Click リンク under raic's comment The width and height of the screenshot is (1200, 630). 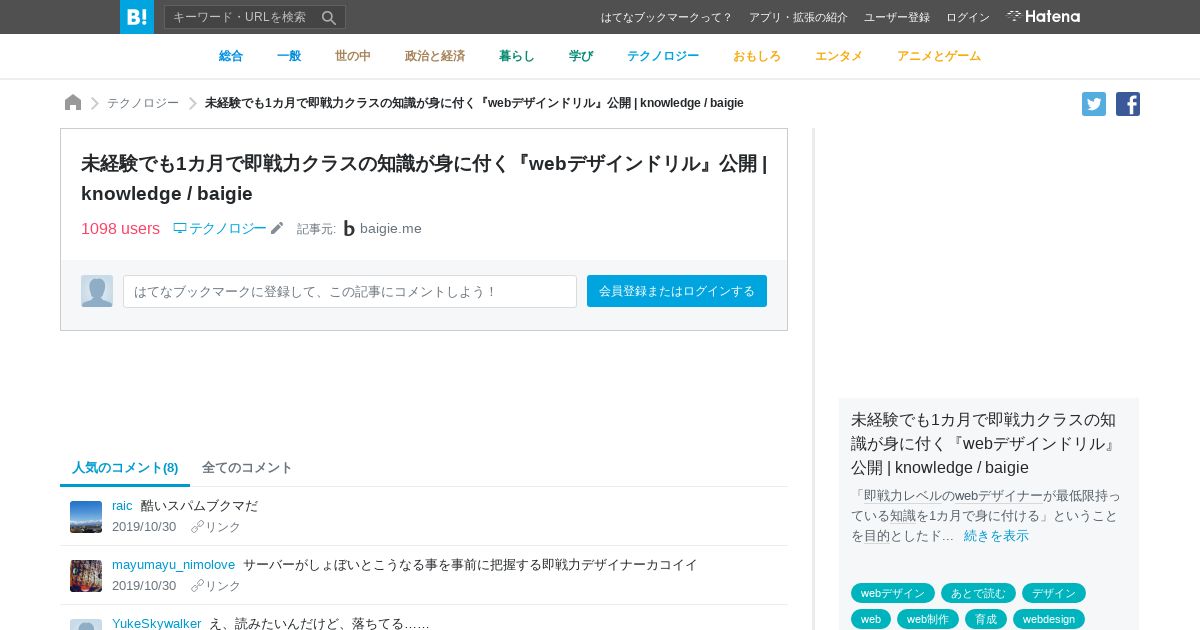[216, 527]
